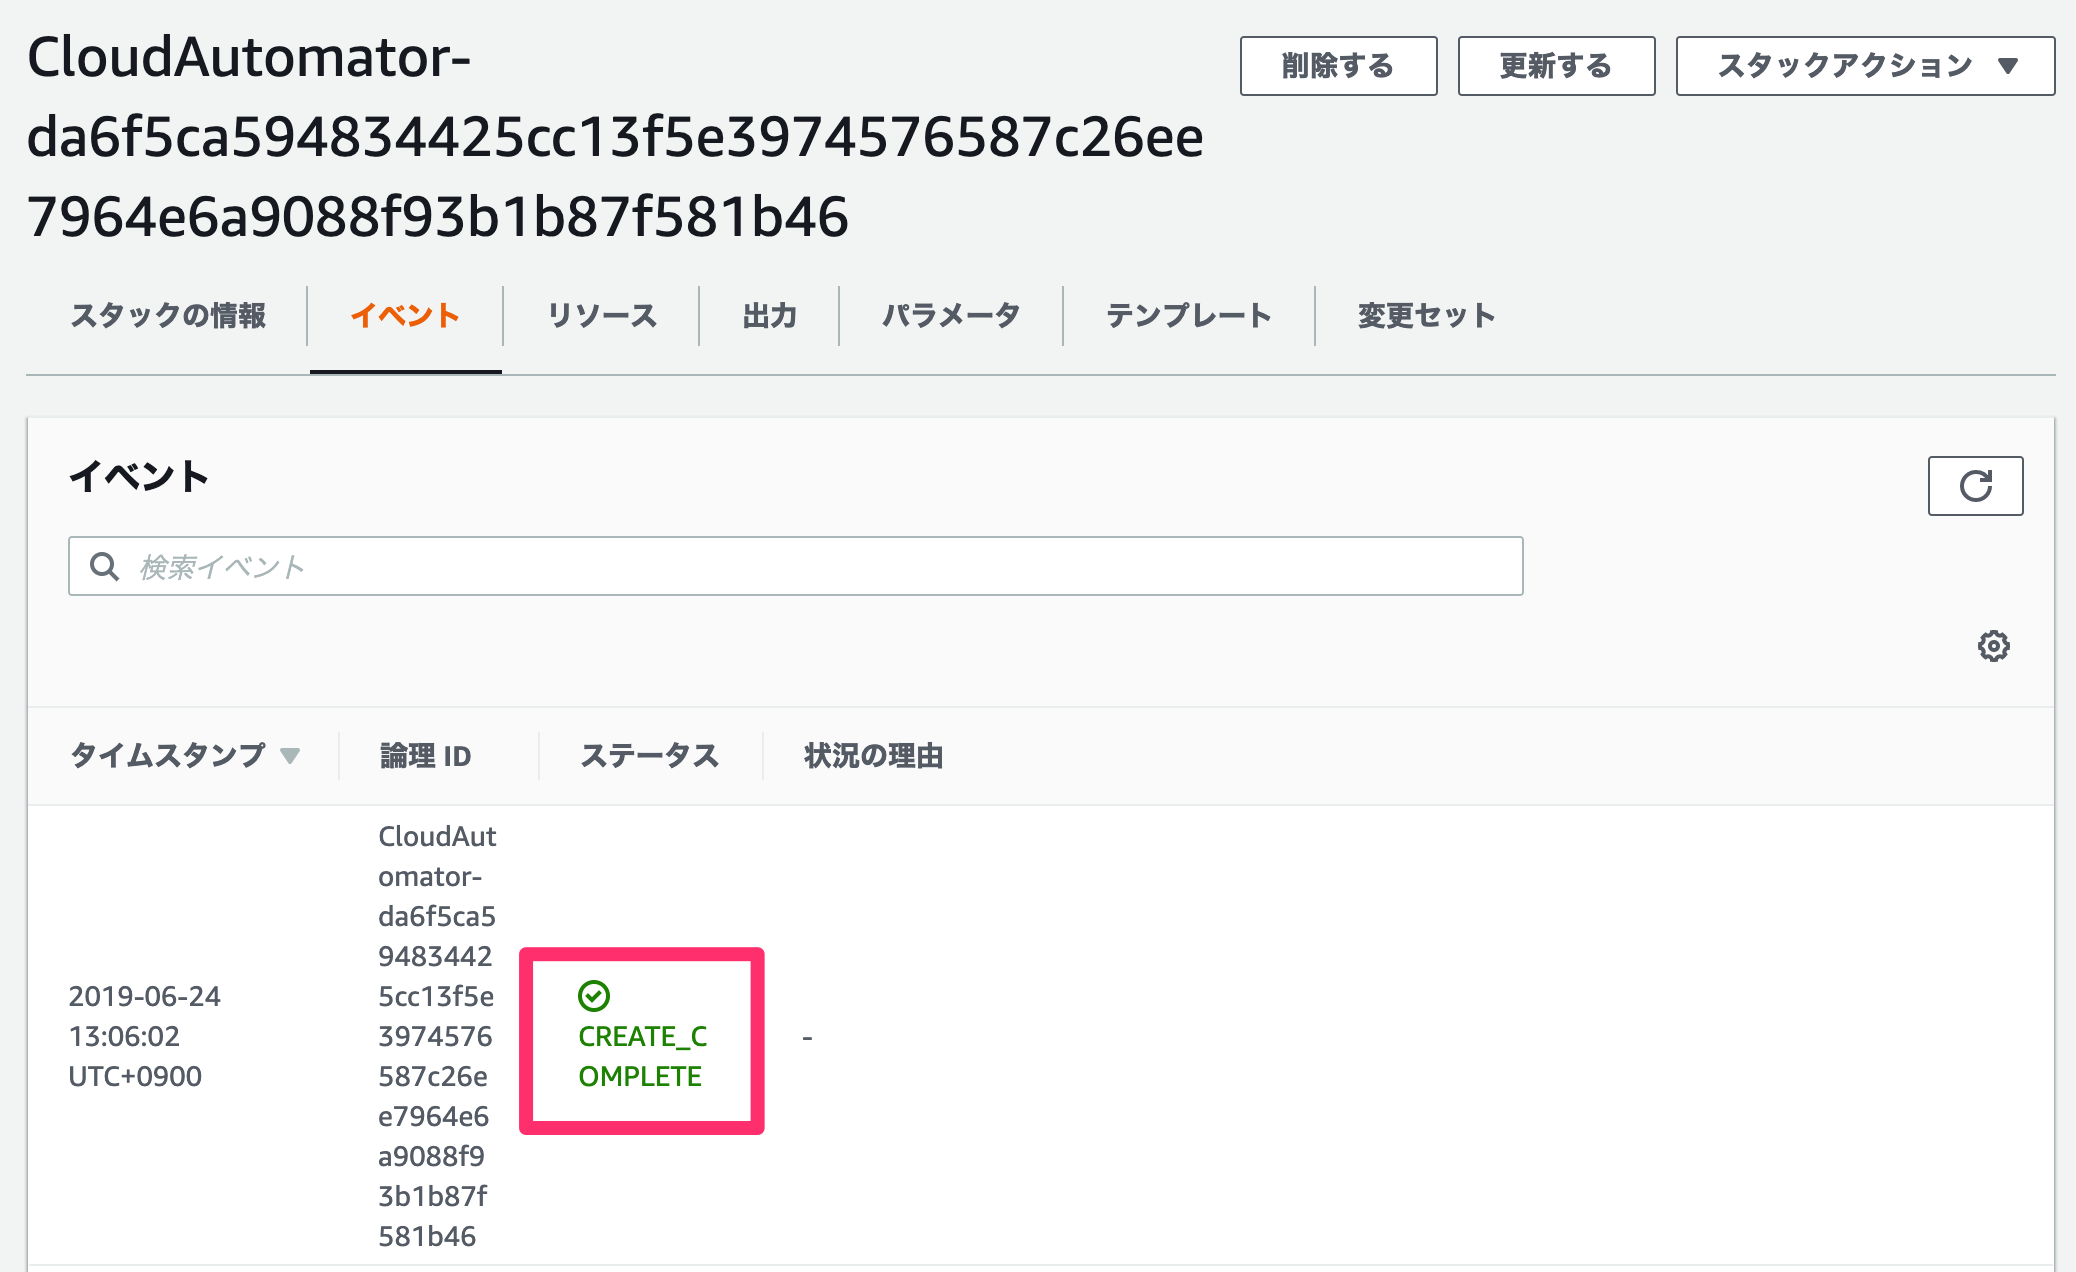Click the green CREATE_COMPLETE check icon

(594, 996)
